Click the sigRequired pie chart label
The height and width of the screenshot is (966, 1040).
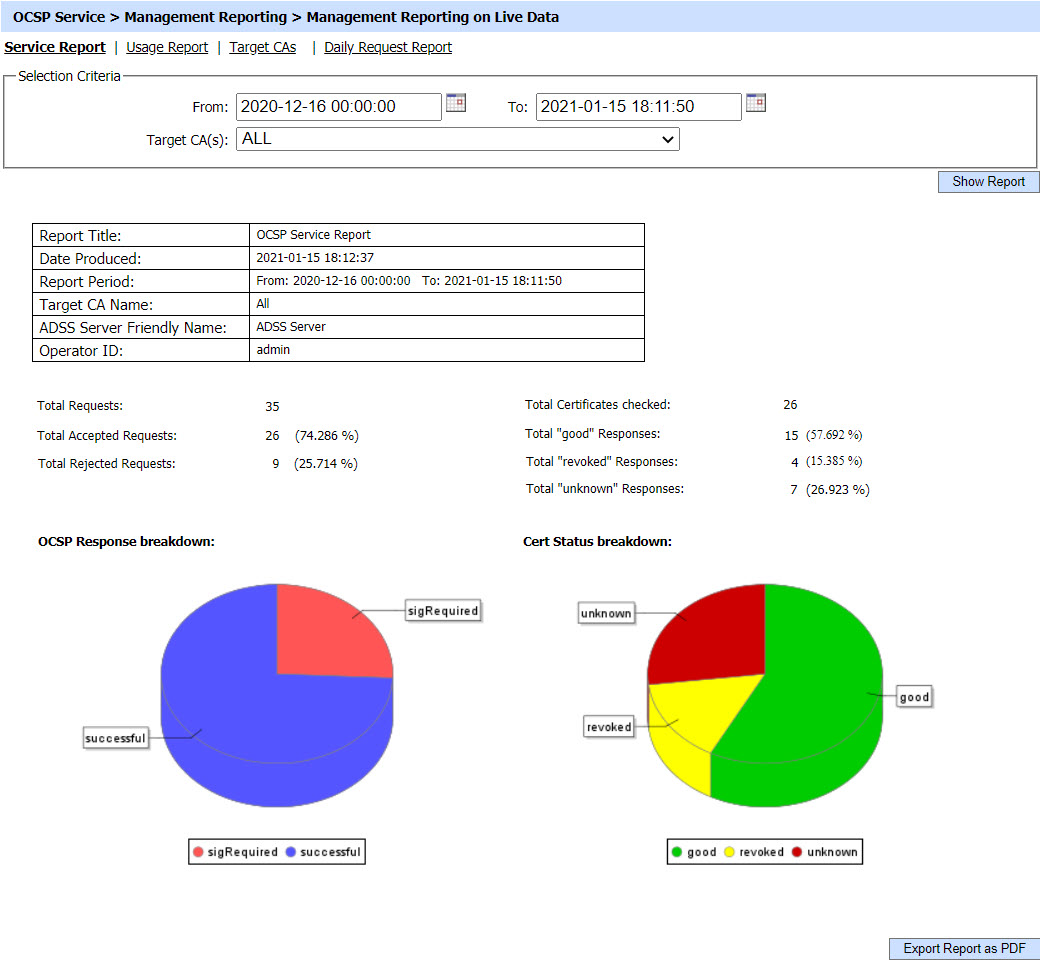point(443,611)
